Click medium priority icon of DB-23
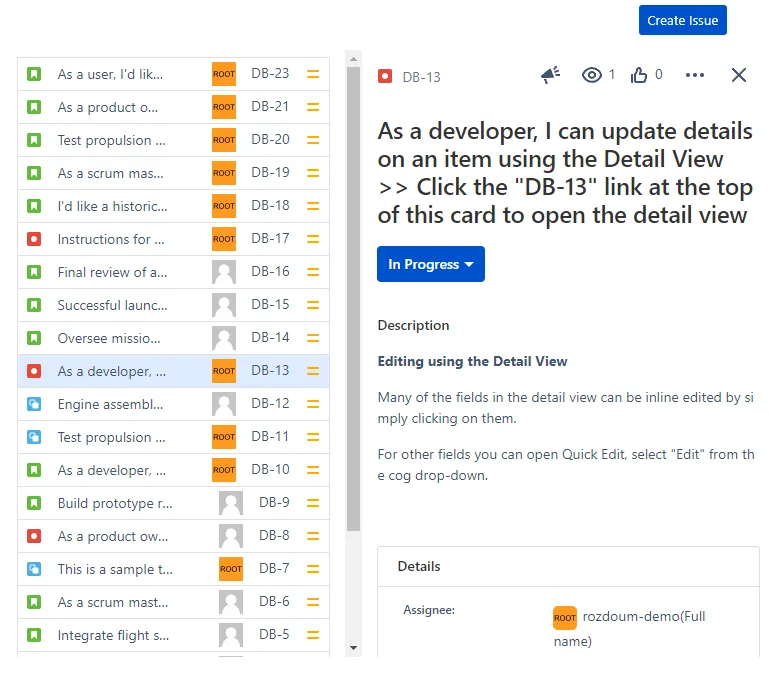The width and height of the screenshot is (769, 686). (x=313, y=74)
